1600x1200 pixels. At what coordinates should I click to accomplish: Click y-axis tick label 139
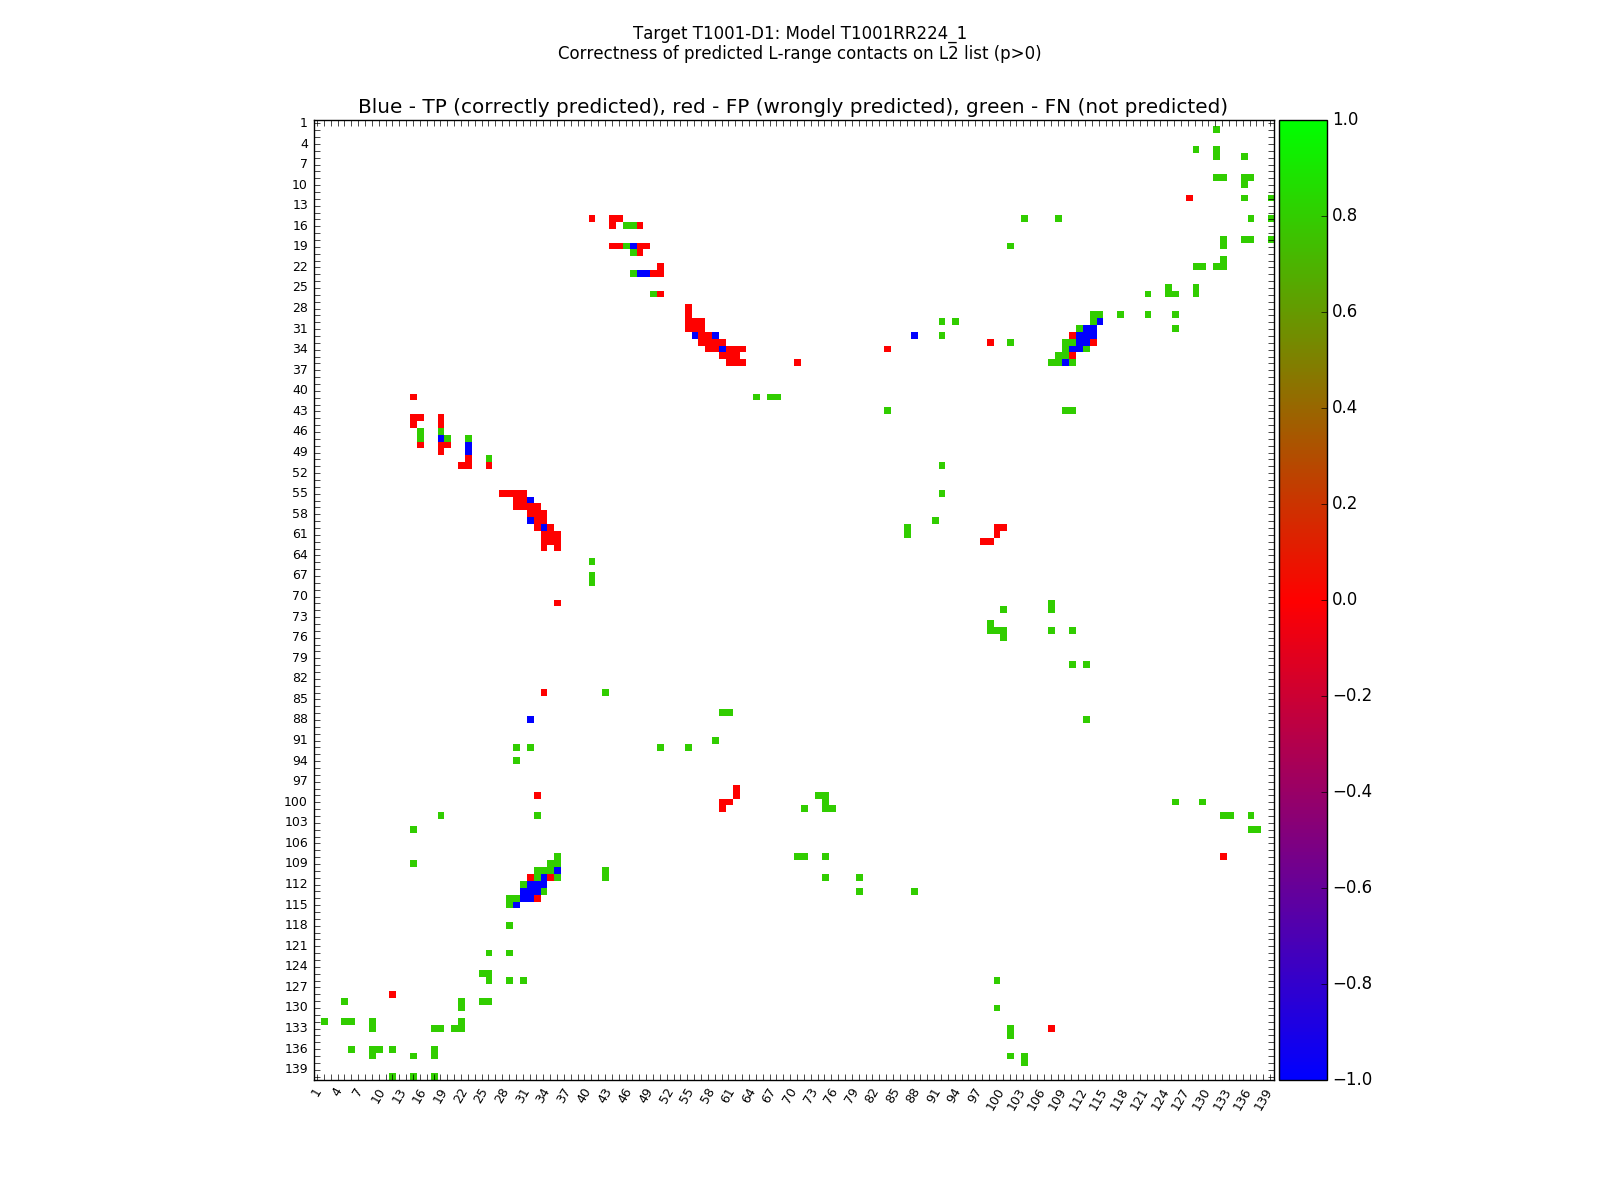point(296,1069)
